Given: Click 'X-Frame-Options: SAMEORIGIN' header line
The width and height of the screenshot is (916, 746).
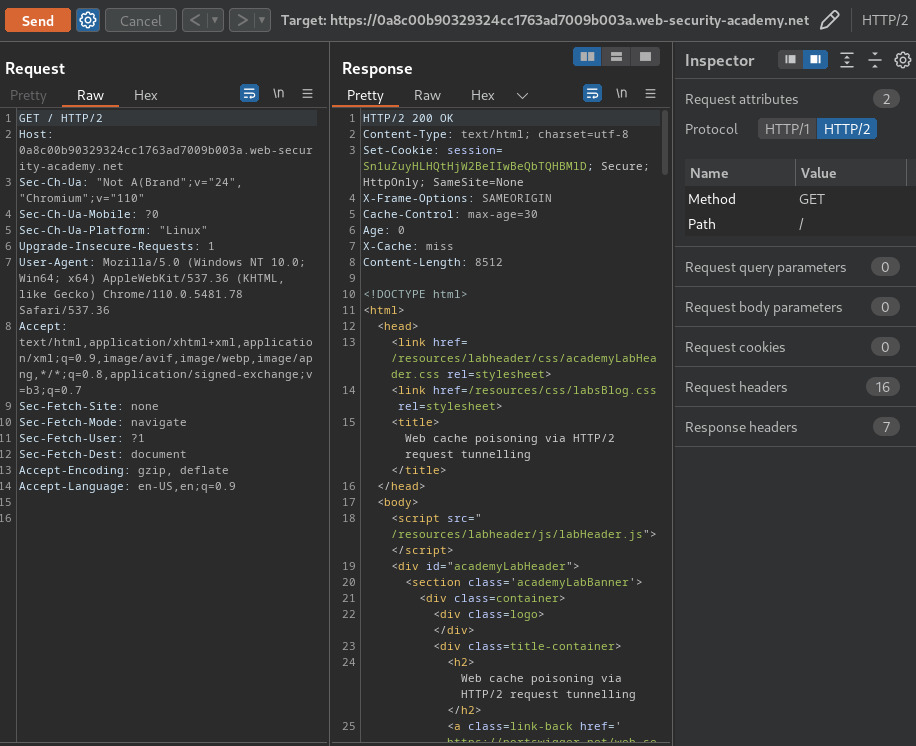Looking at the screenshot, I should pyautogui.click(x=457, y=199).
